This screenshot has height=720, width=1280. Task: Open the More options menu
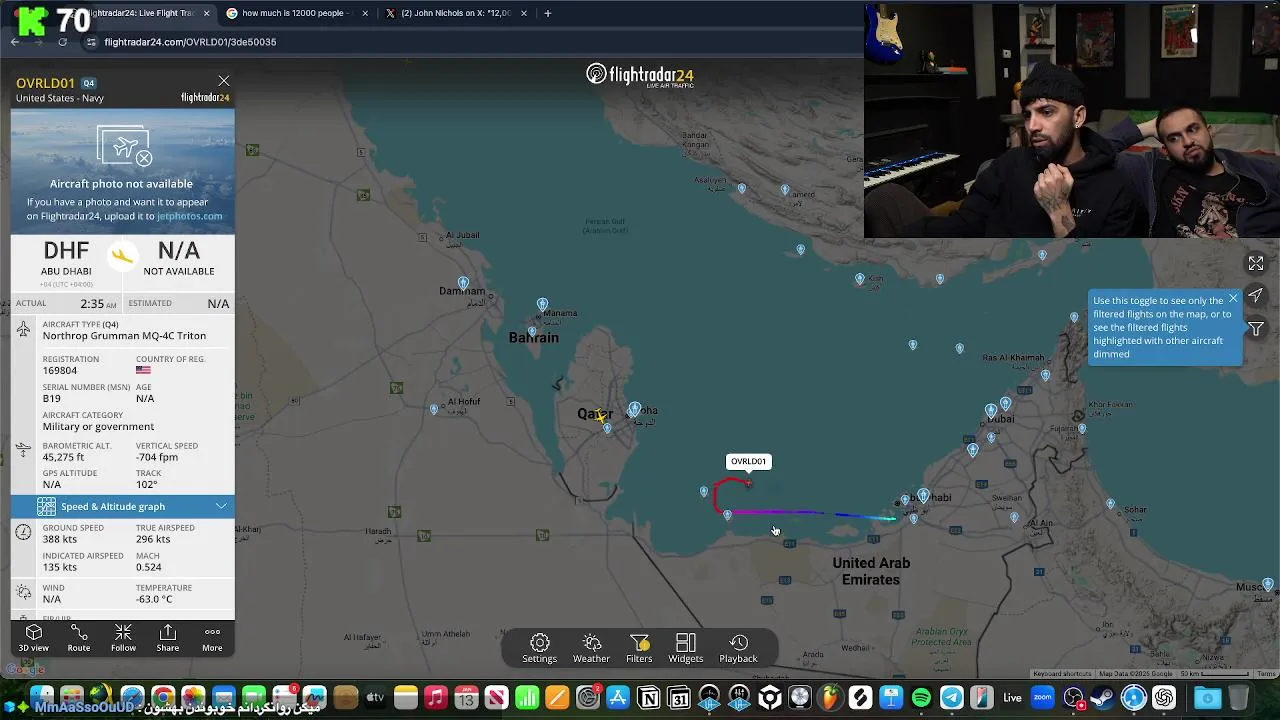pos(212,638)
